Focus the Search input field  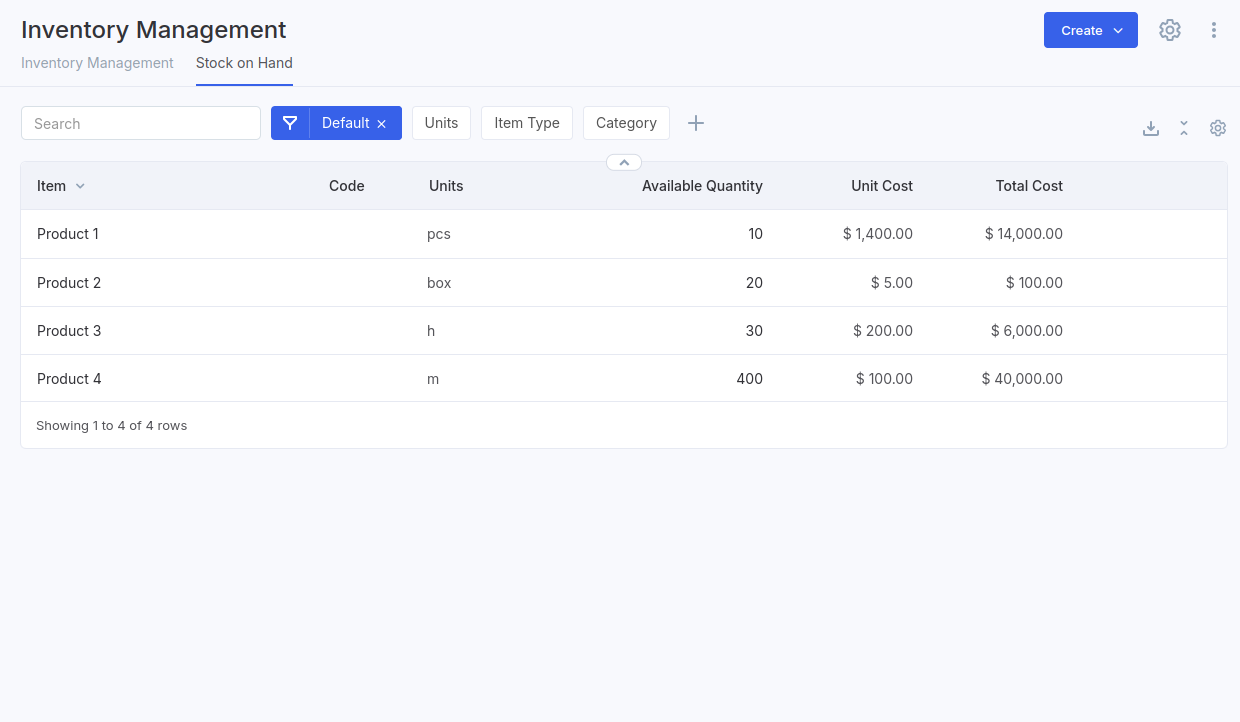141,123
